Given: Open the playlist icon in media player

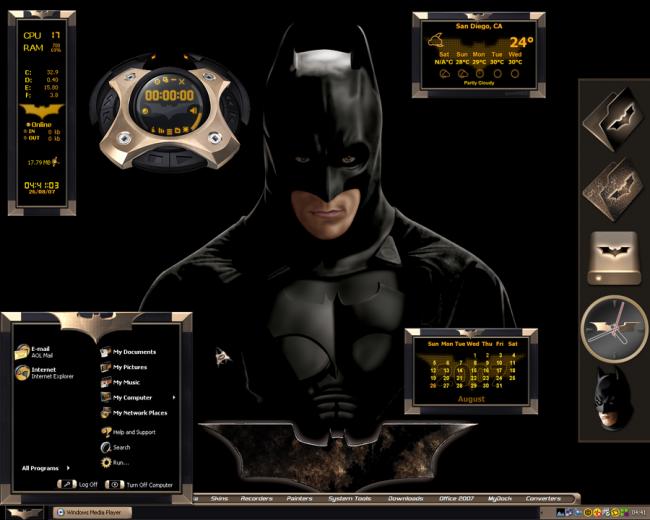Looking at the screenshot, I should click(170, 131).
